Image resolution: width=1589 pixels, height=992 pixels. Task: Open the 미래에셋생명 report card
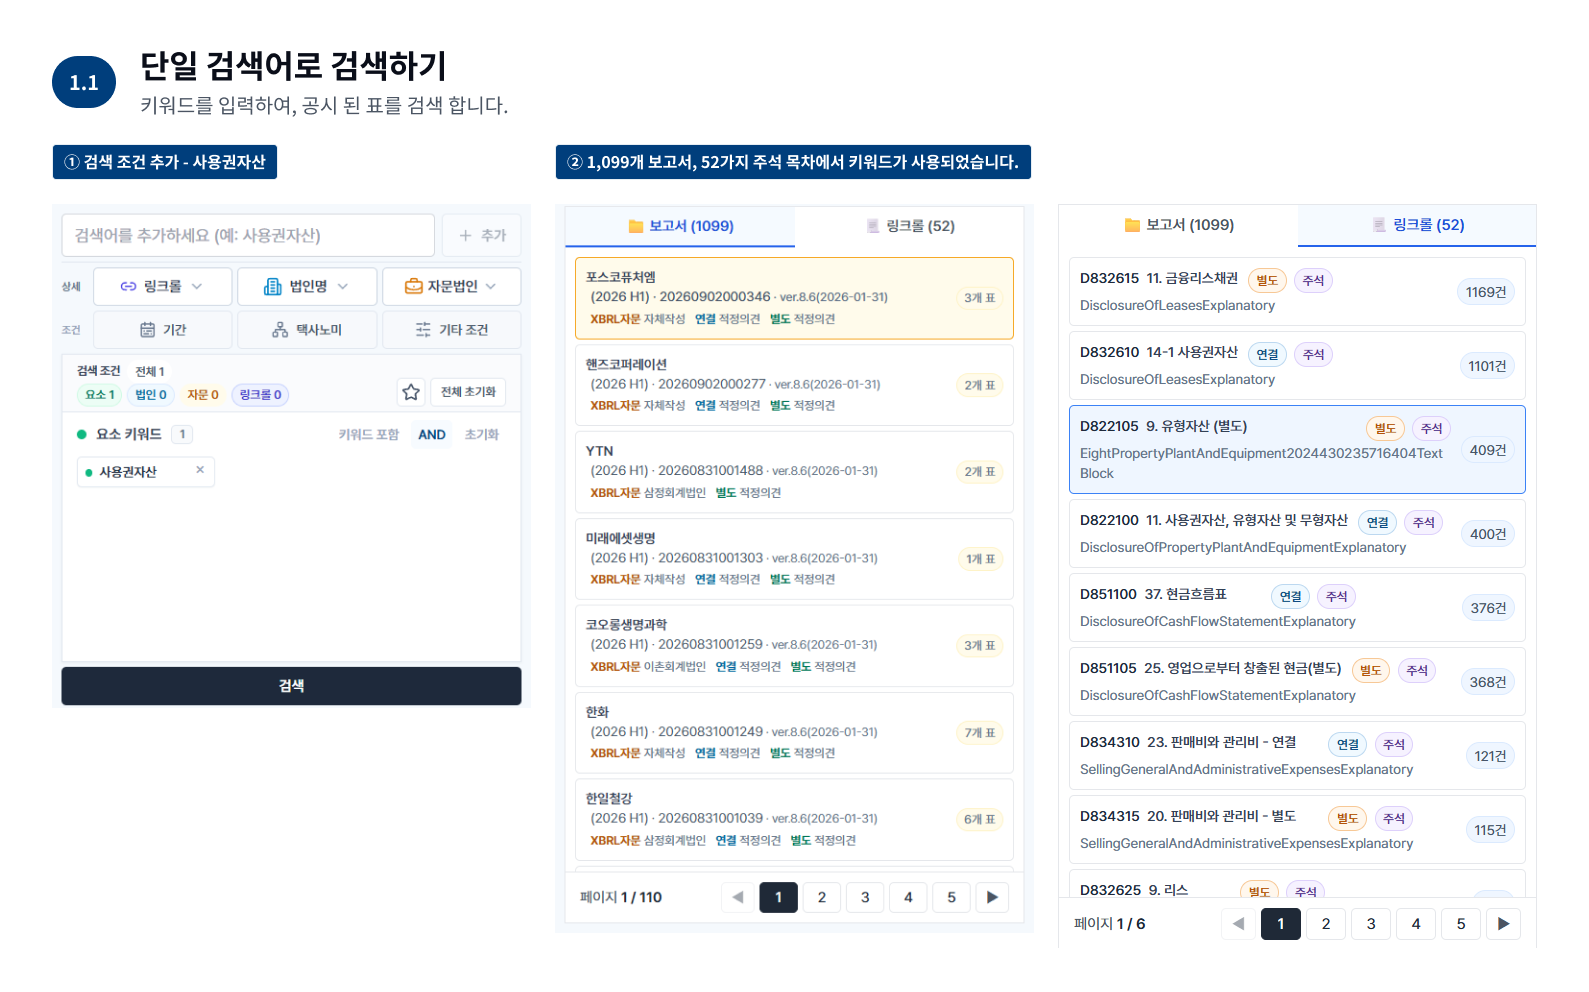tap(794, 559)
